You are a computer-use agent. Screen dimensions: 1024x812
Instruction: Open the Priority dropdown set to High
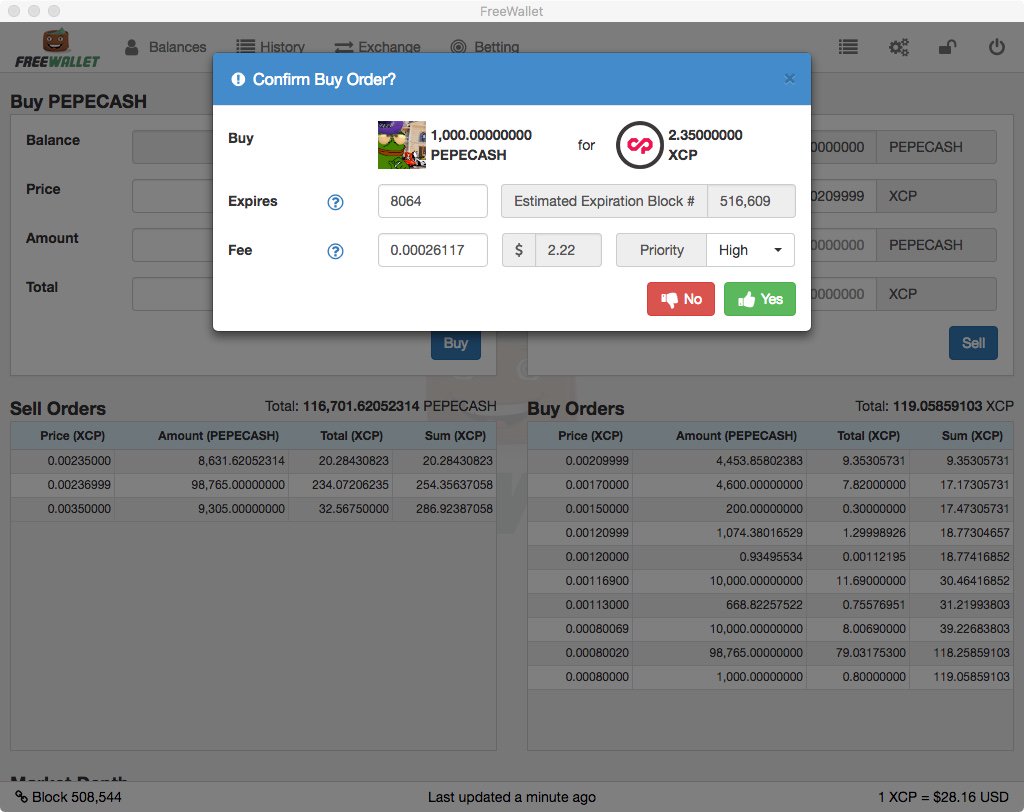pyautogui.click(x=750, y=250)
